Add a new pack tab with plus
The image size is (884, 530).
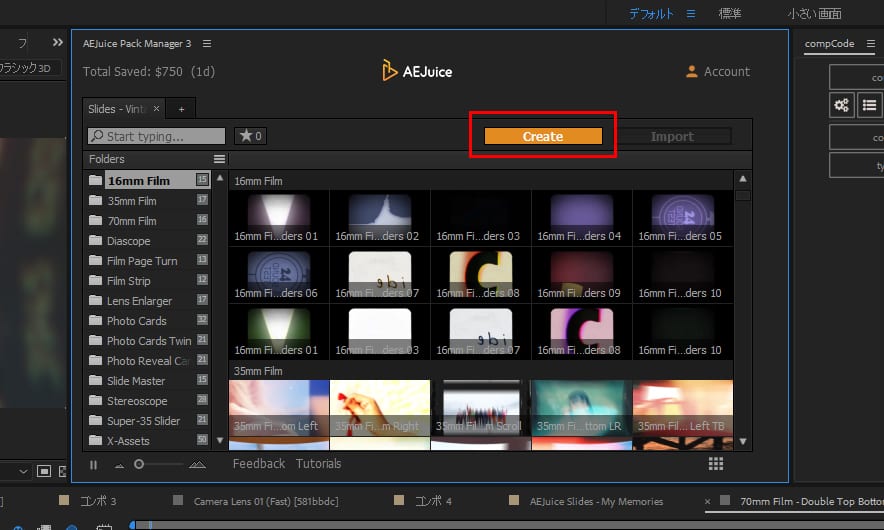tap(181, 108)
